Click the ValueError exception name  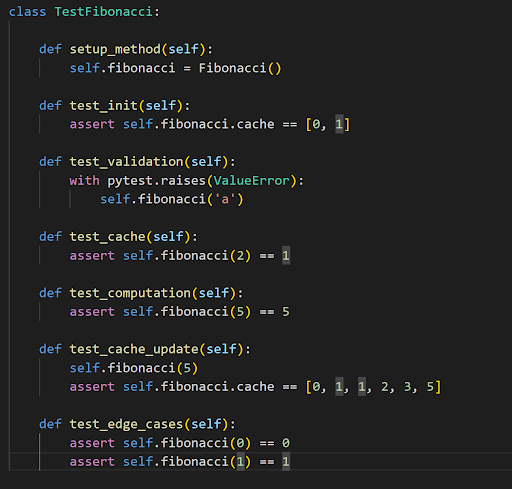(251, 181)
